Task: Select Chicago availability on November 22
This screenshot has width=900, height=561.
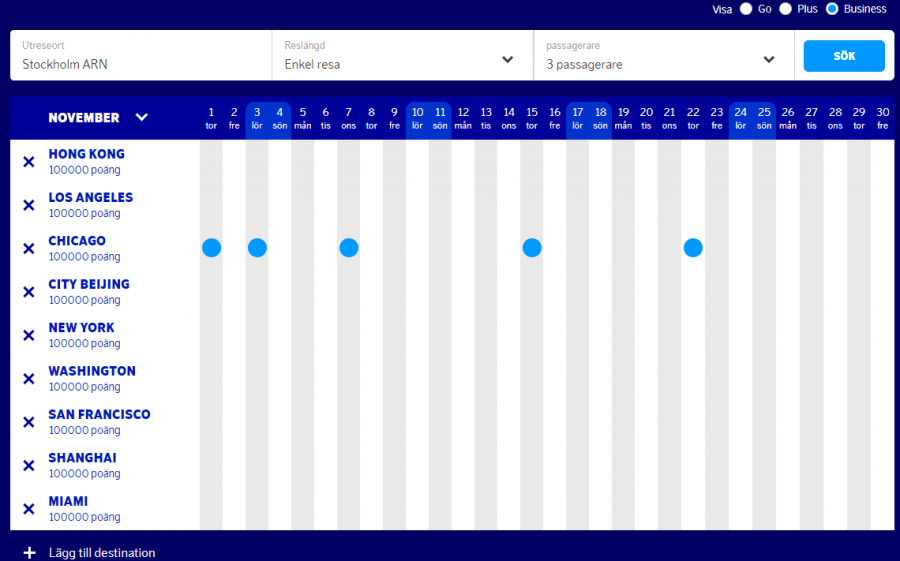Action: pos(693,248)
